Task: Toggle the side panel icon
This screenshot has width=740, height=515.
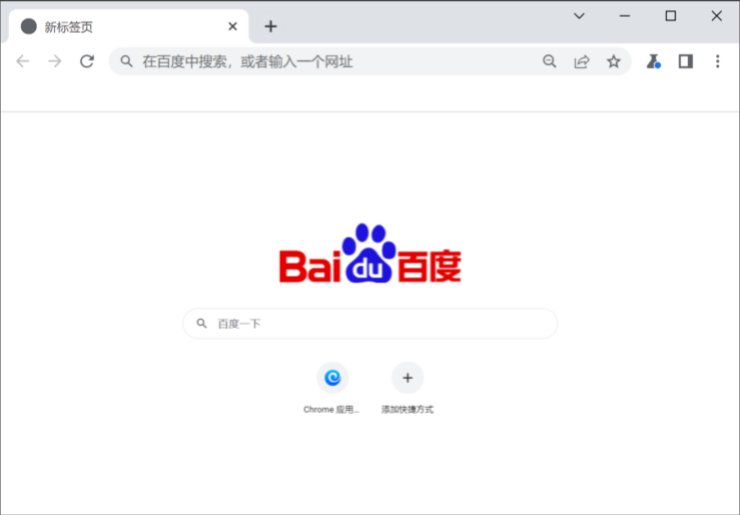Action: click(x=686, y=61)
